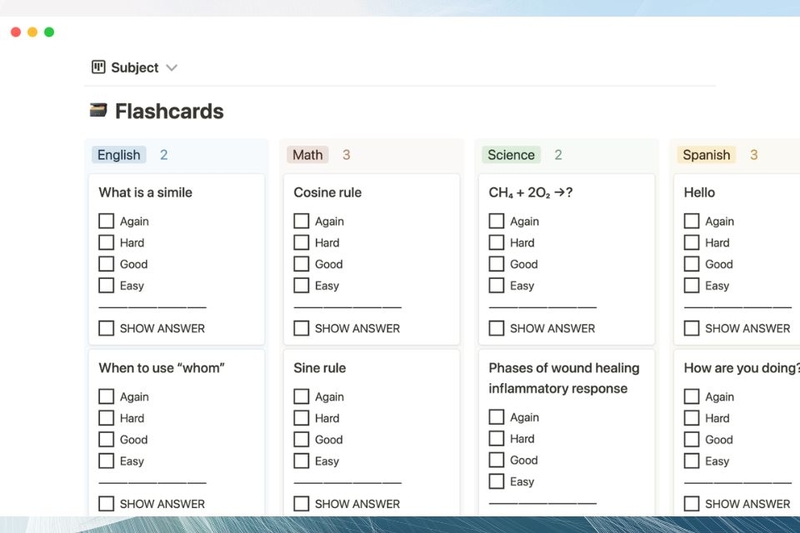Image resolution: width=800 pixels, height=533 pixels.
Task: Select the Spanish group tag
Action: (x=707, y=155)
